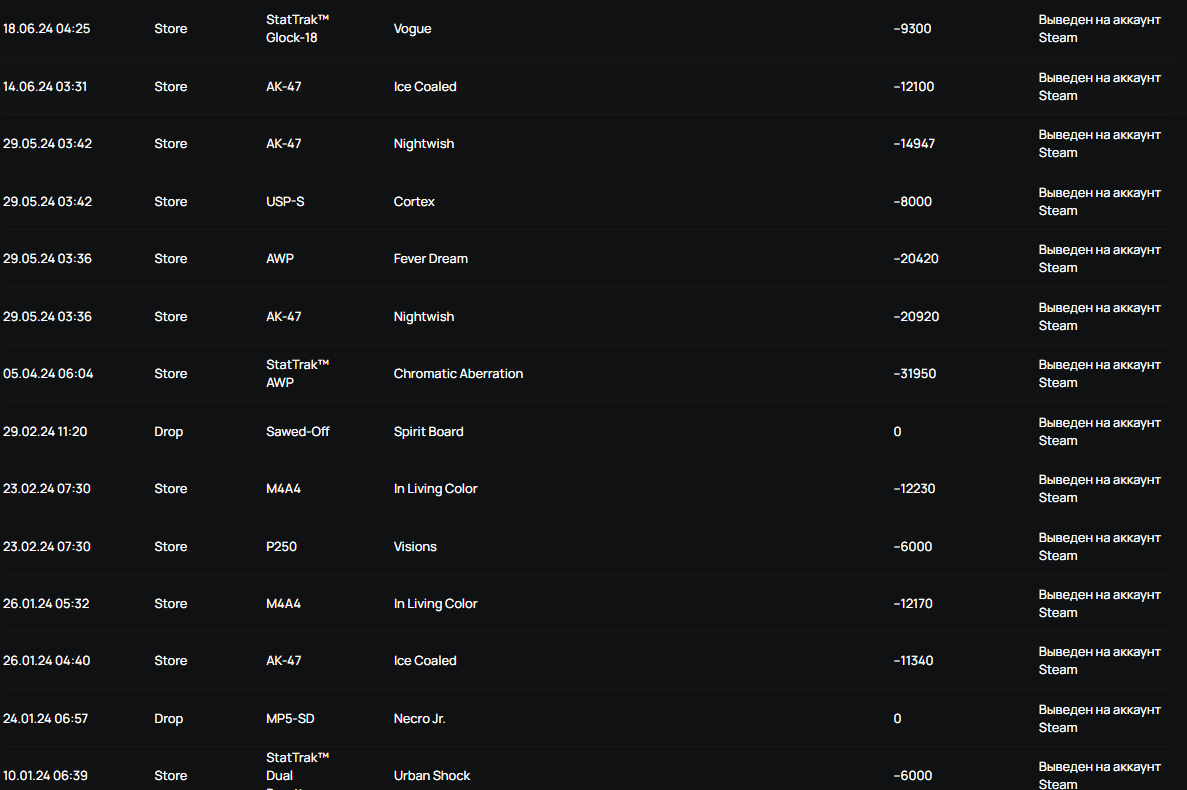This screenshot has width=1187, height=790.
Task: Click the Chromatic Aberration skin name
Action: tap(458, 374)
